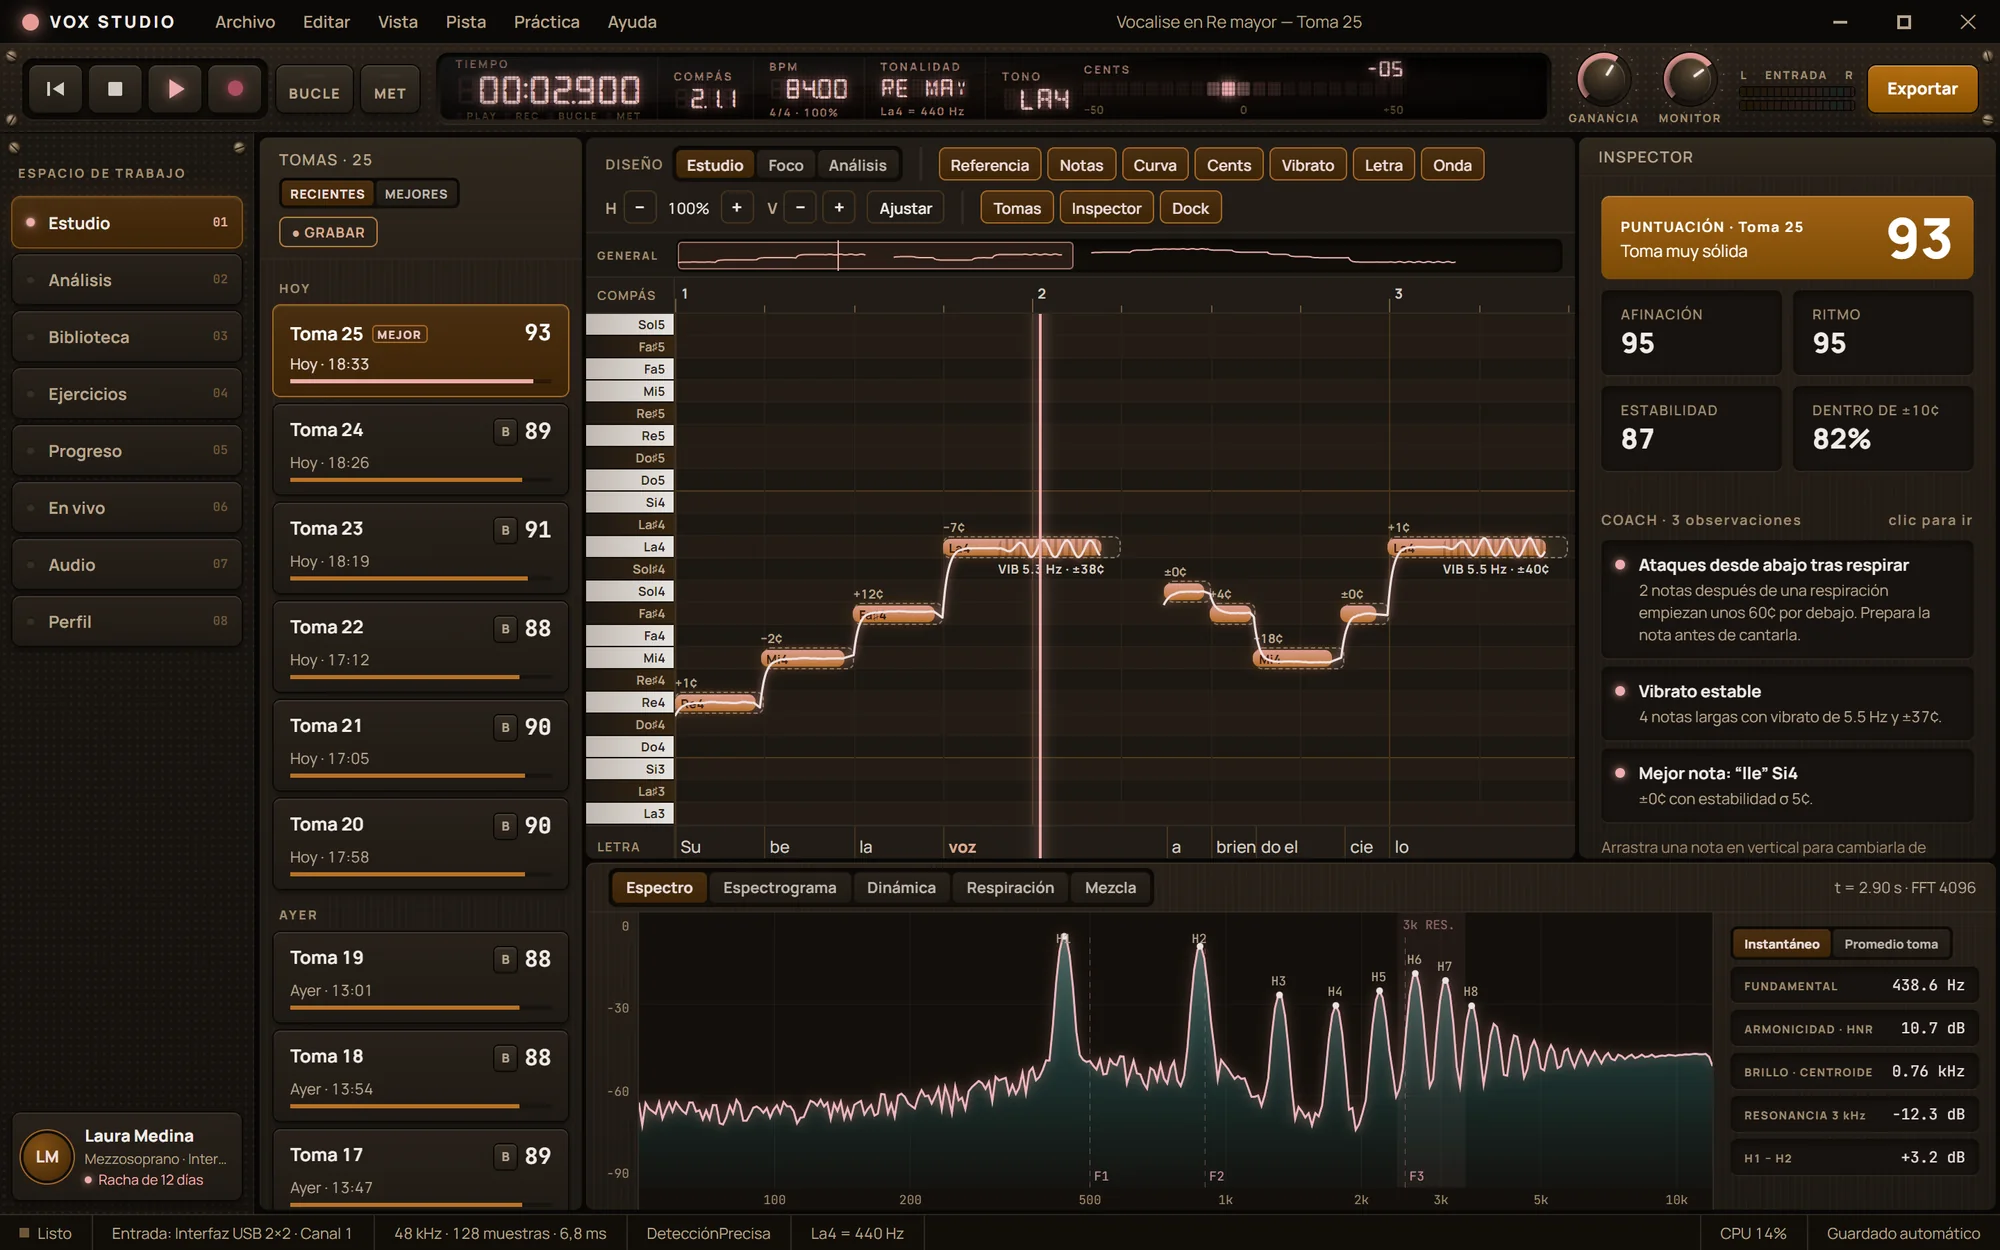Select Promedio toma spectrum mode
This screenshot has width=2000, height=1250.
coord(1890,944)
